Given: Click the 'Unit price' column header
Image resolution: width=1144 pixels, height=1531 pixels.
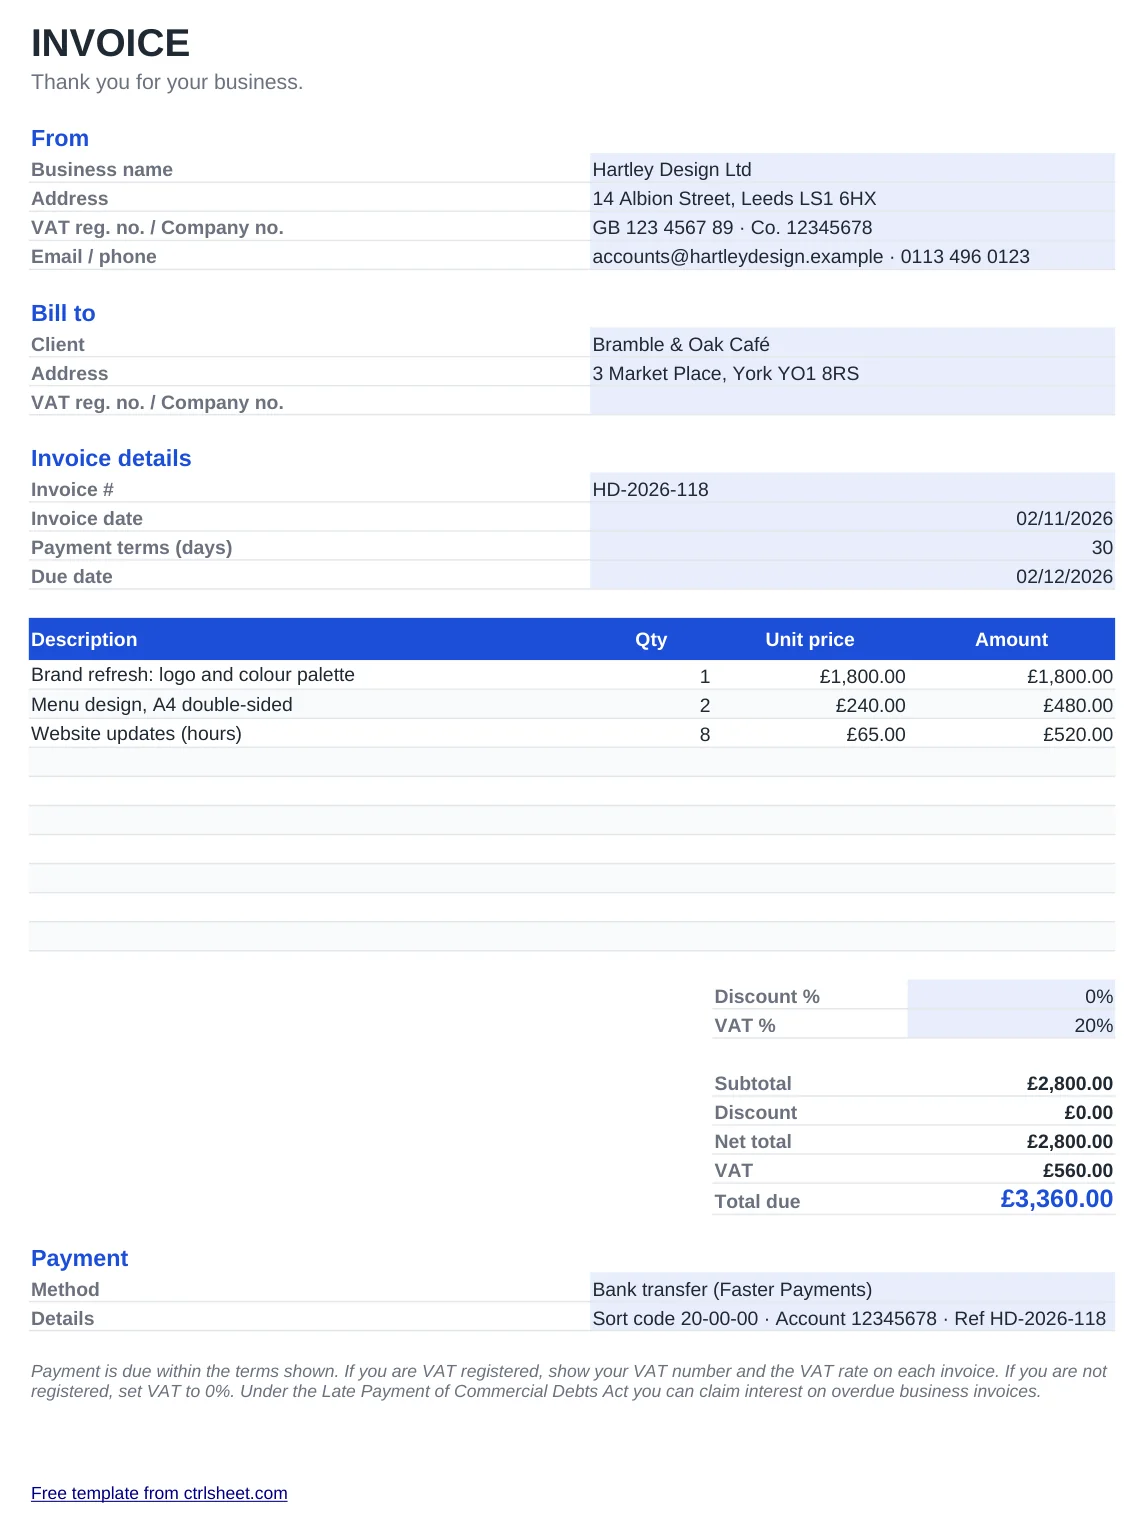Looking at the screenshot, I should pyautogui.click(x=810, y=639).
